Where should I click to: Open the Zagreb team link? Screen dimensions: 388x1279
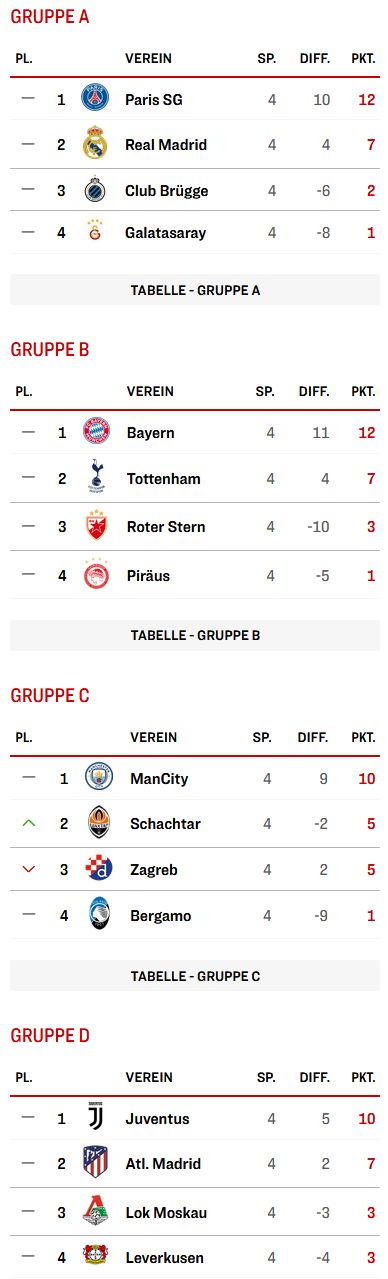click(x=154, y=870)
